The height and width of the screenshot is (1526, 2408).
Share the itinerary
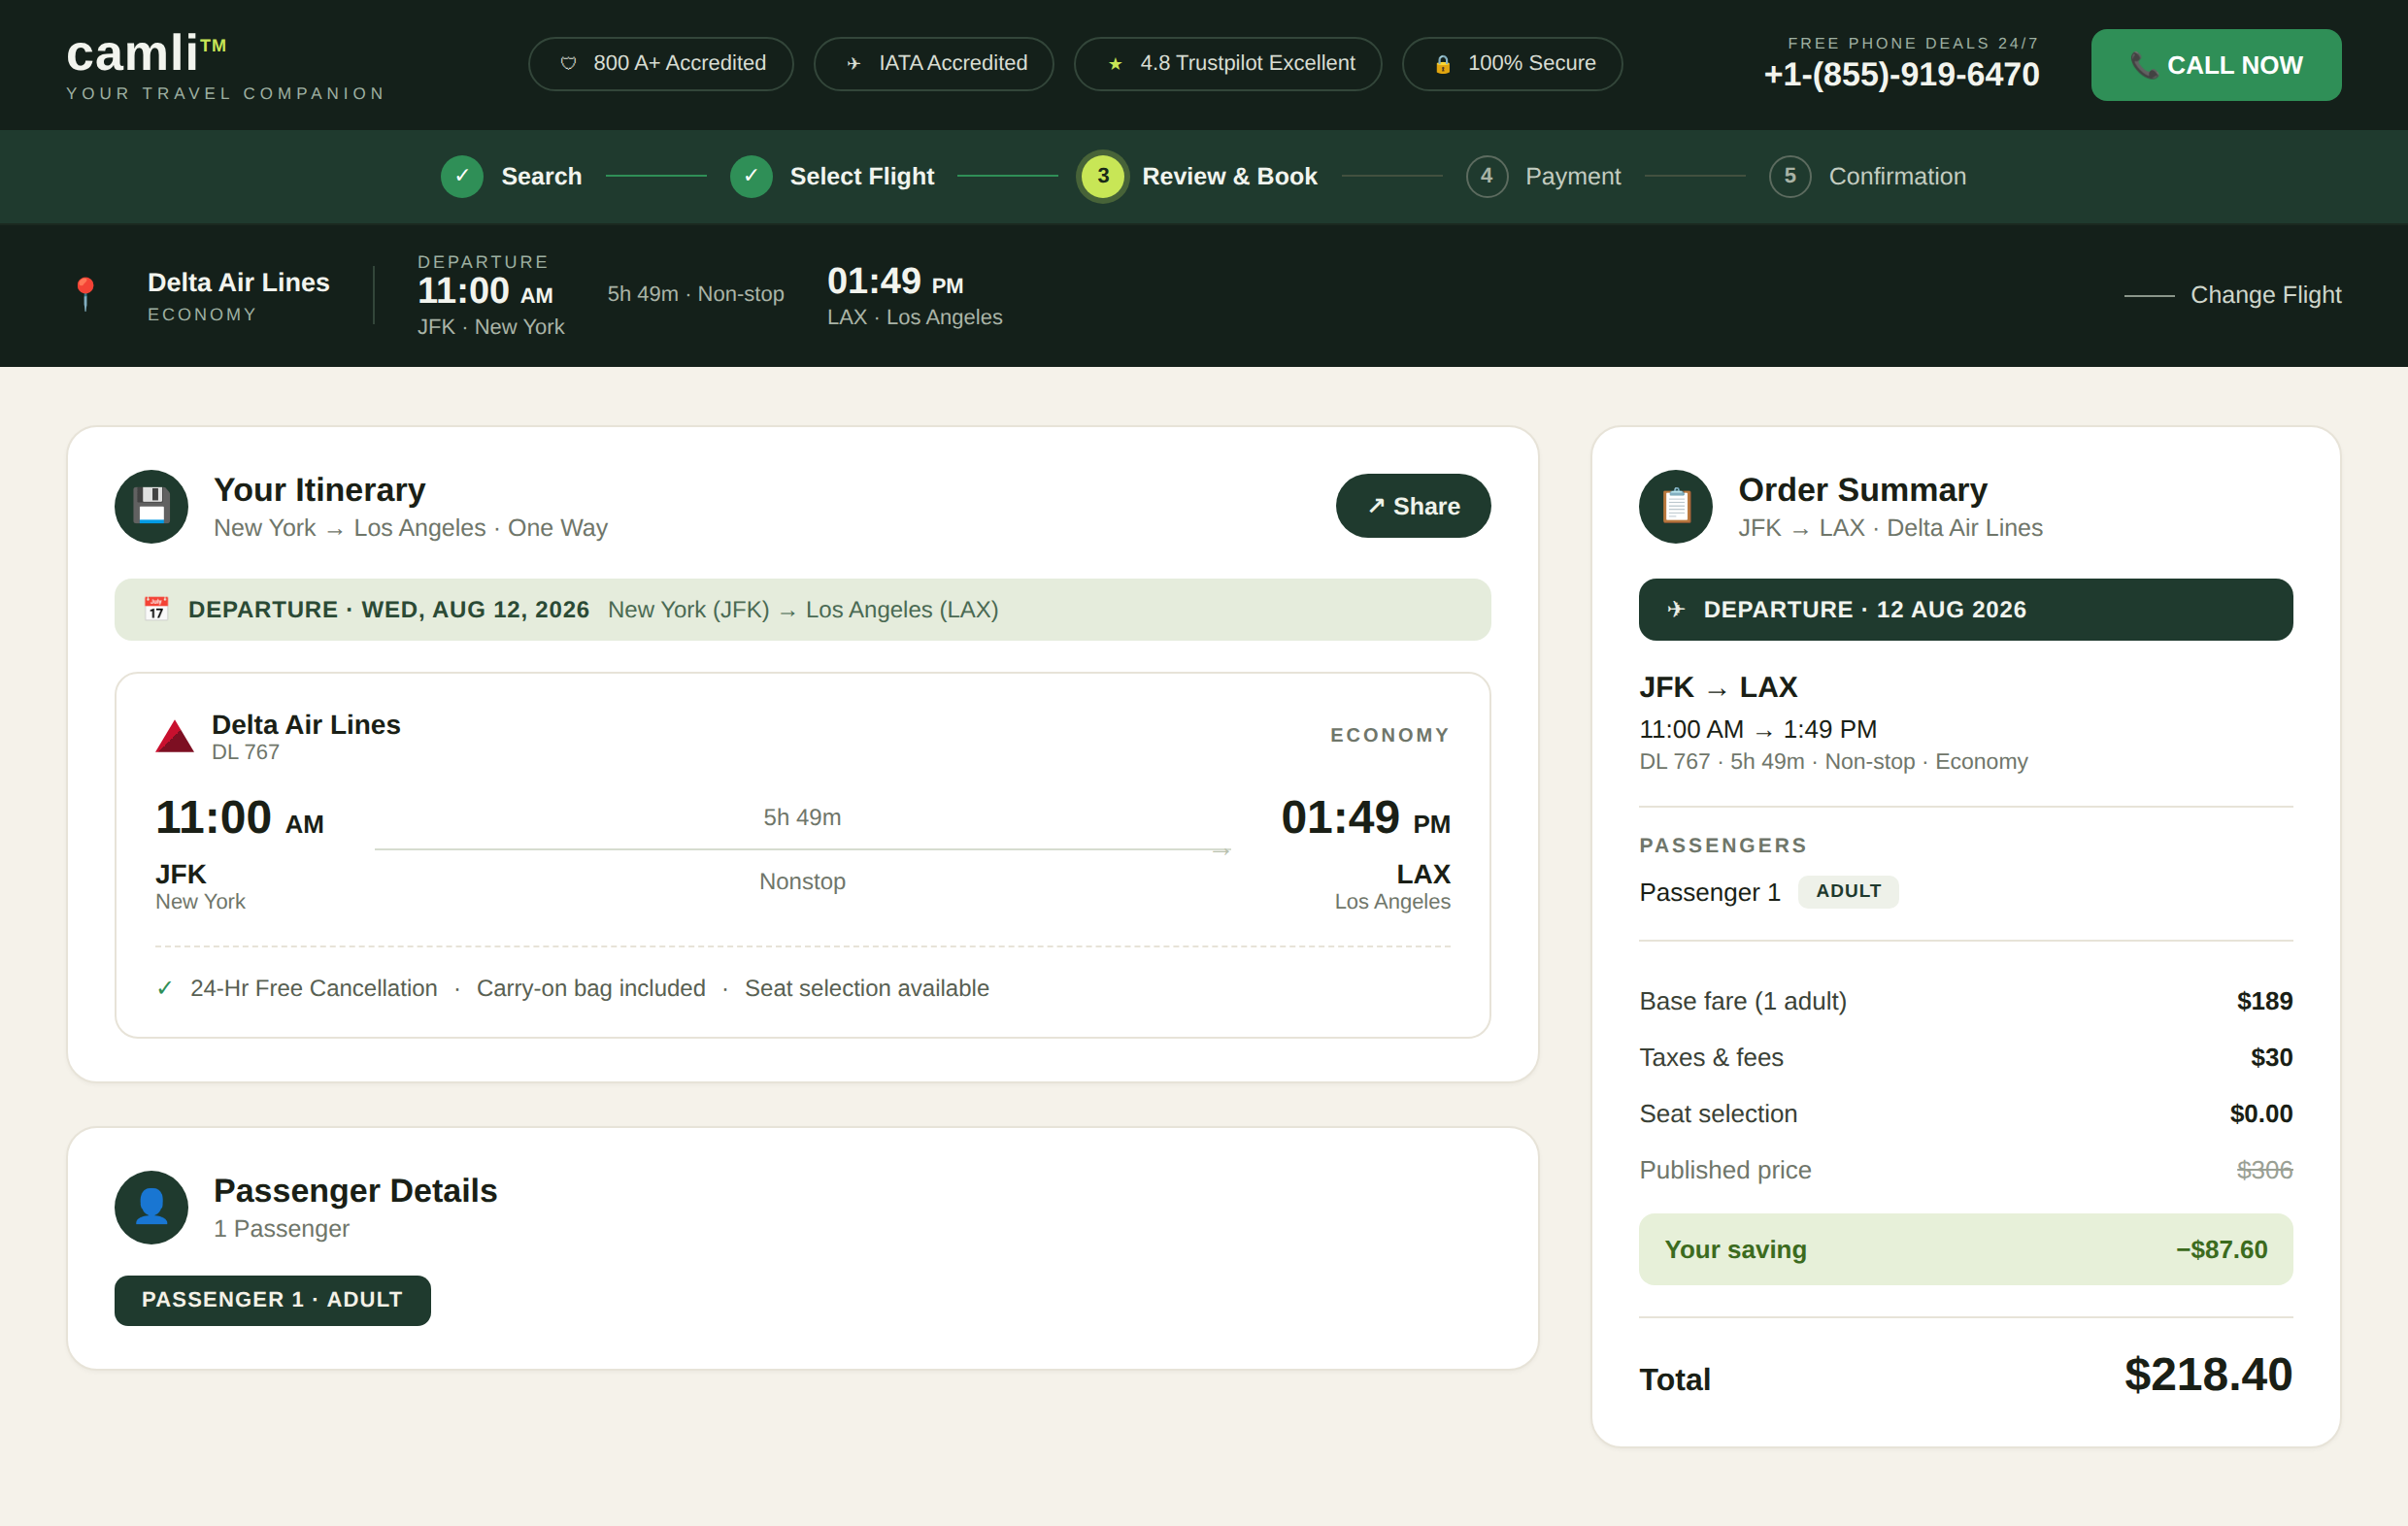pyautogui.click(x=1413, y=506)
